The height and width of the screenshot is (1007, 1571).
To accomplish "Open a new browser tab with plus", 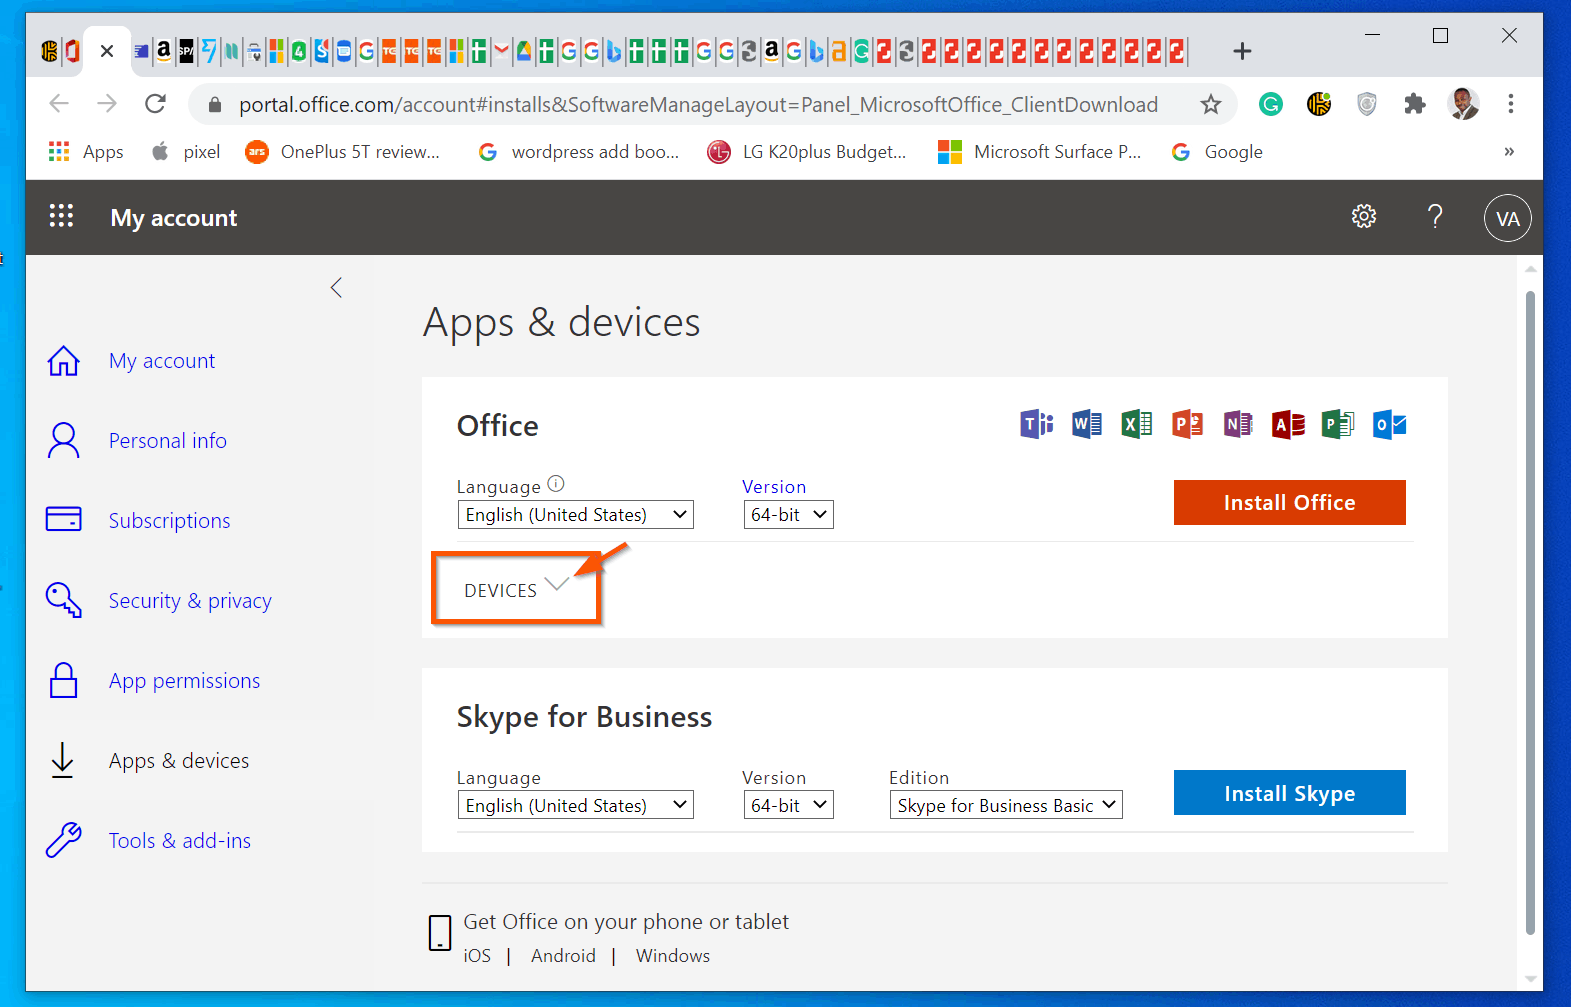I will pyautogui.click(x=1242, y=51).
